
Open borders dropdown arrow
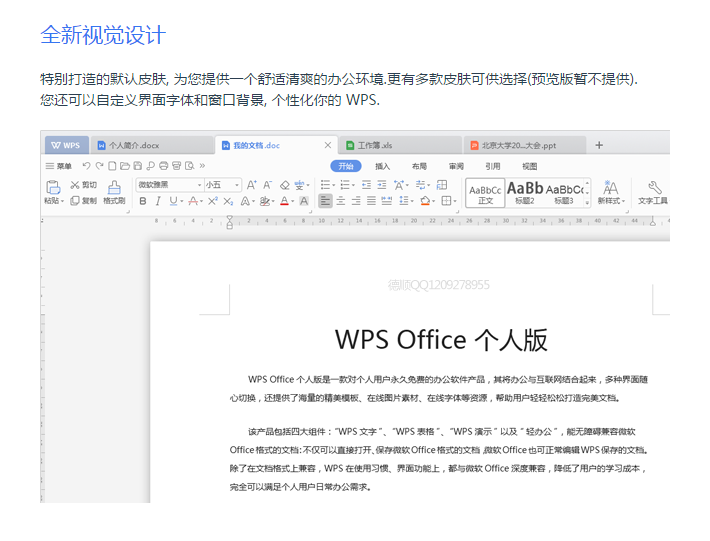coord(455,201)
